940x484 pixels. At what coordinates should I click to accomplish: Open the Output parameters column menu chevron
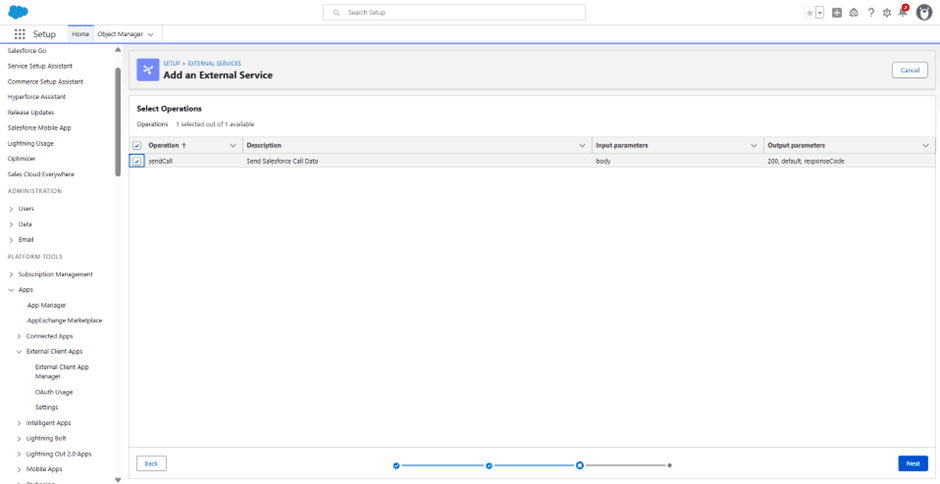click(925, 146)
